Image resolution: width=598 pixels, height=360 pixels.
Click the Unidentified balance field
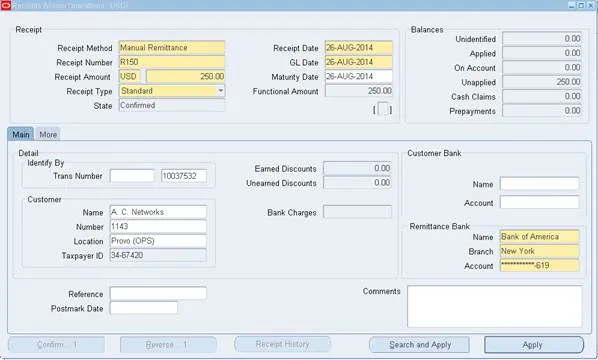click(542, 39)
